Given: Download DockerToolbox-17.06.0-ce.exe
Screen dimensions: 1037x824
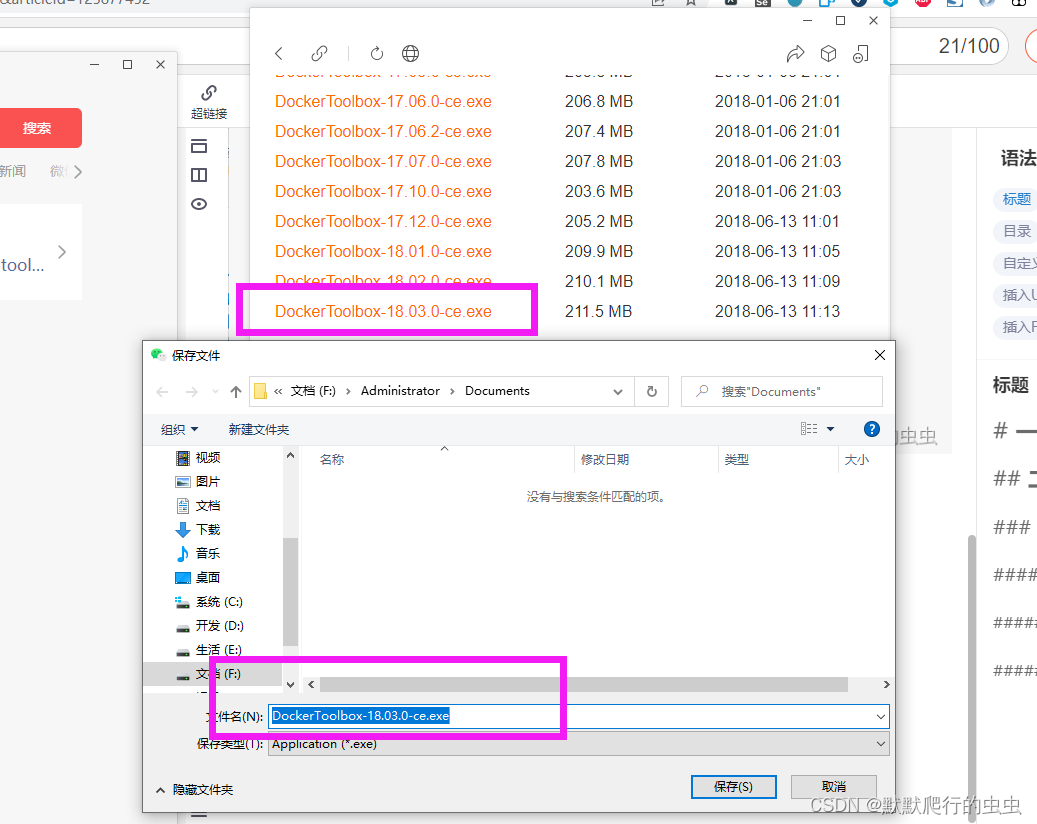Looking at the screenshot, I should click(x=384, y=102).
